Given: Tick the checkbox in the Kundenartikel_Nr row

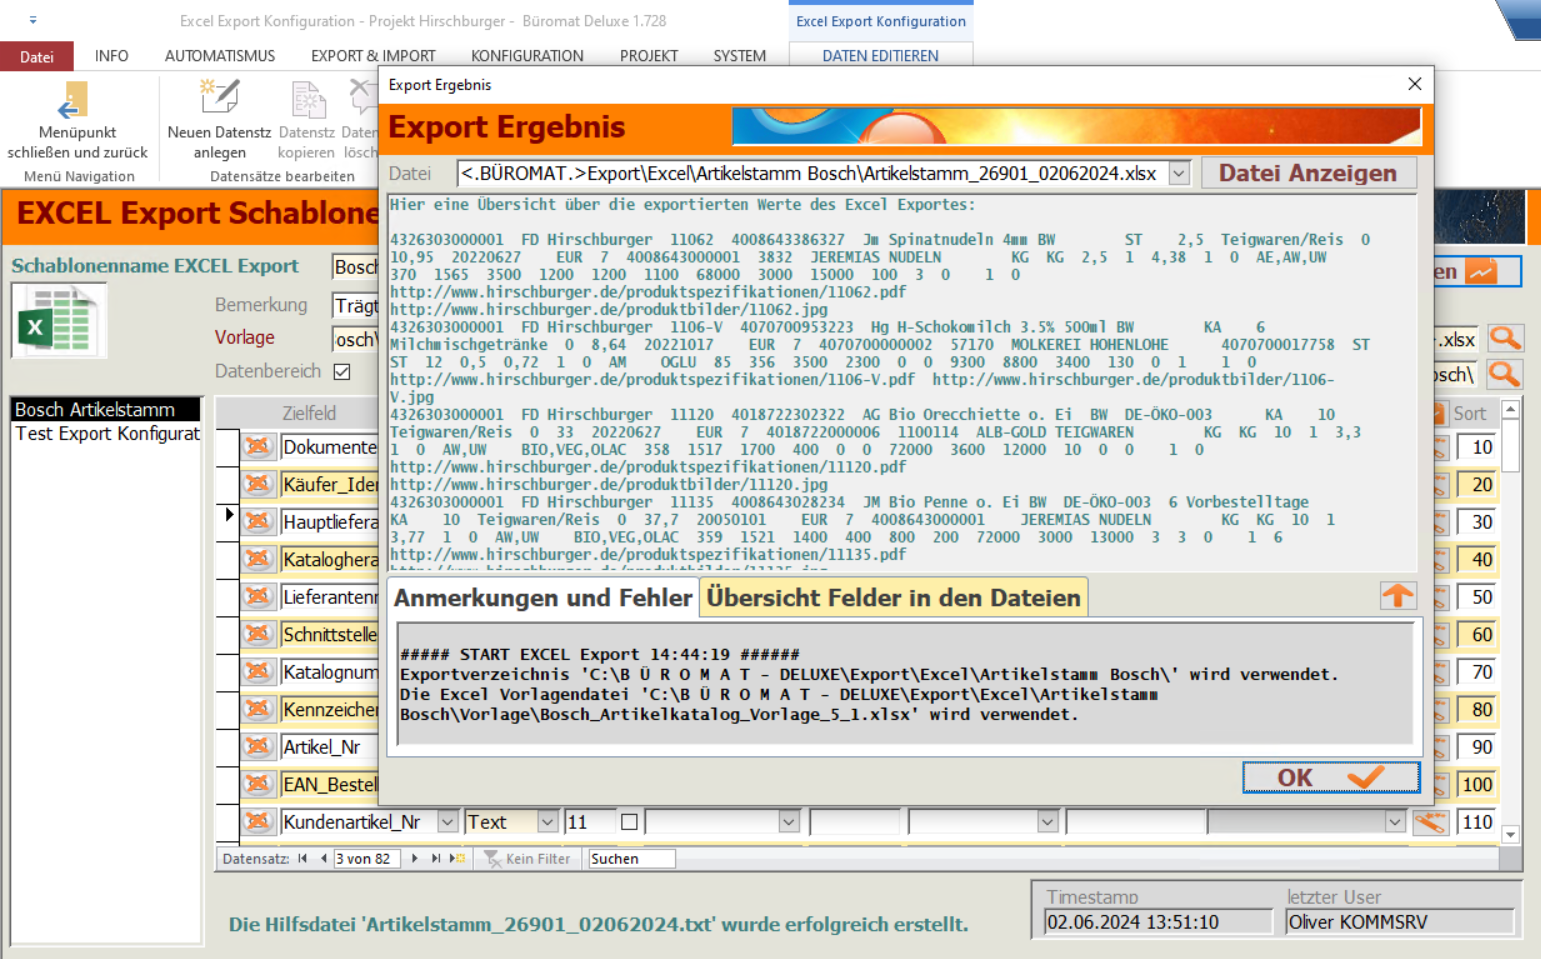Looking at the screenshot, I should [x=629, y=822].
